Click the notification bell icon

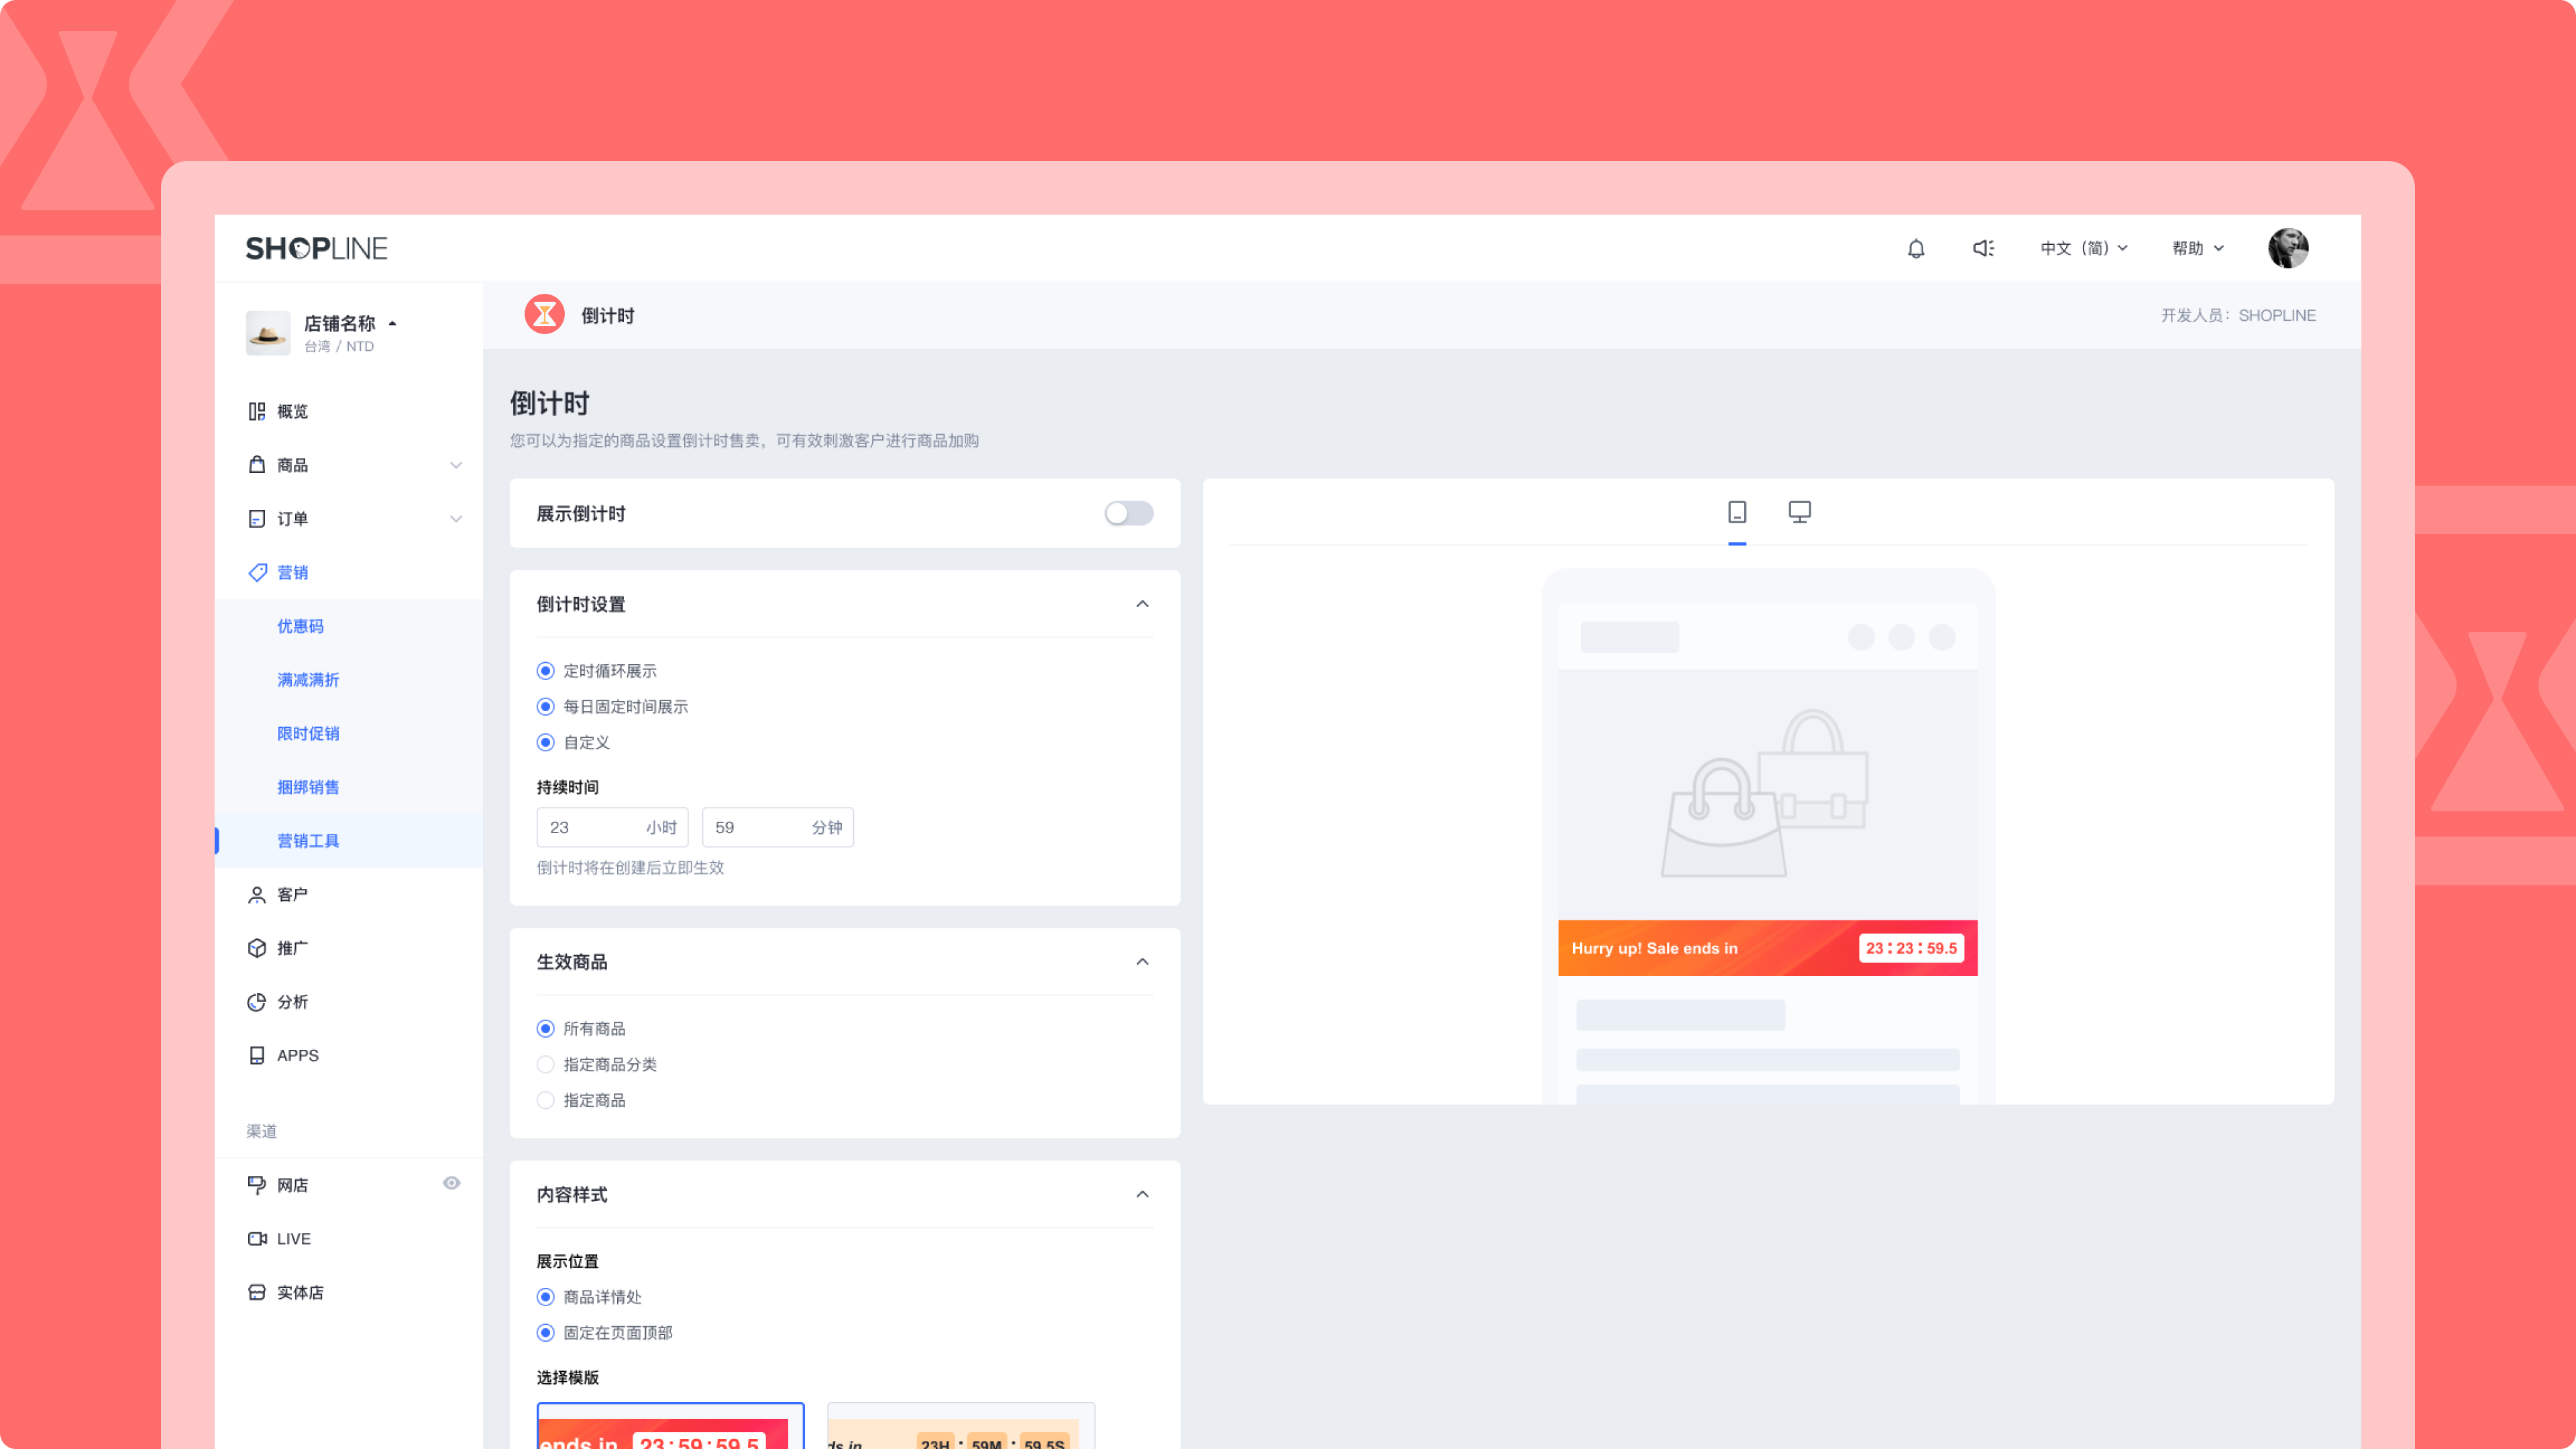[x=1915, y=248]
